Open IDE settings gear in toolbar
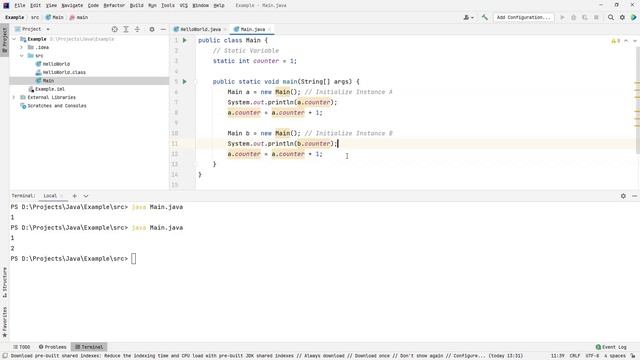640x360 pixels. [622, 18]
